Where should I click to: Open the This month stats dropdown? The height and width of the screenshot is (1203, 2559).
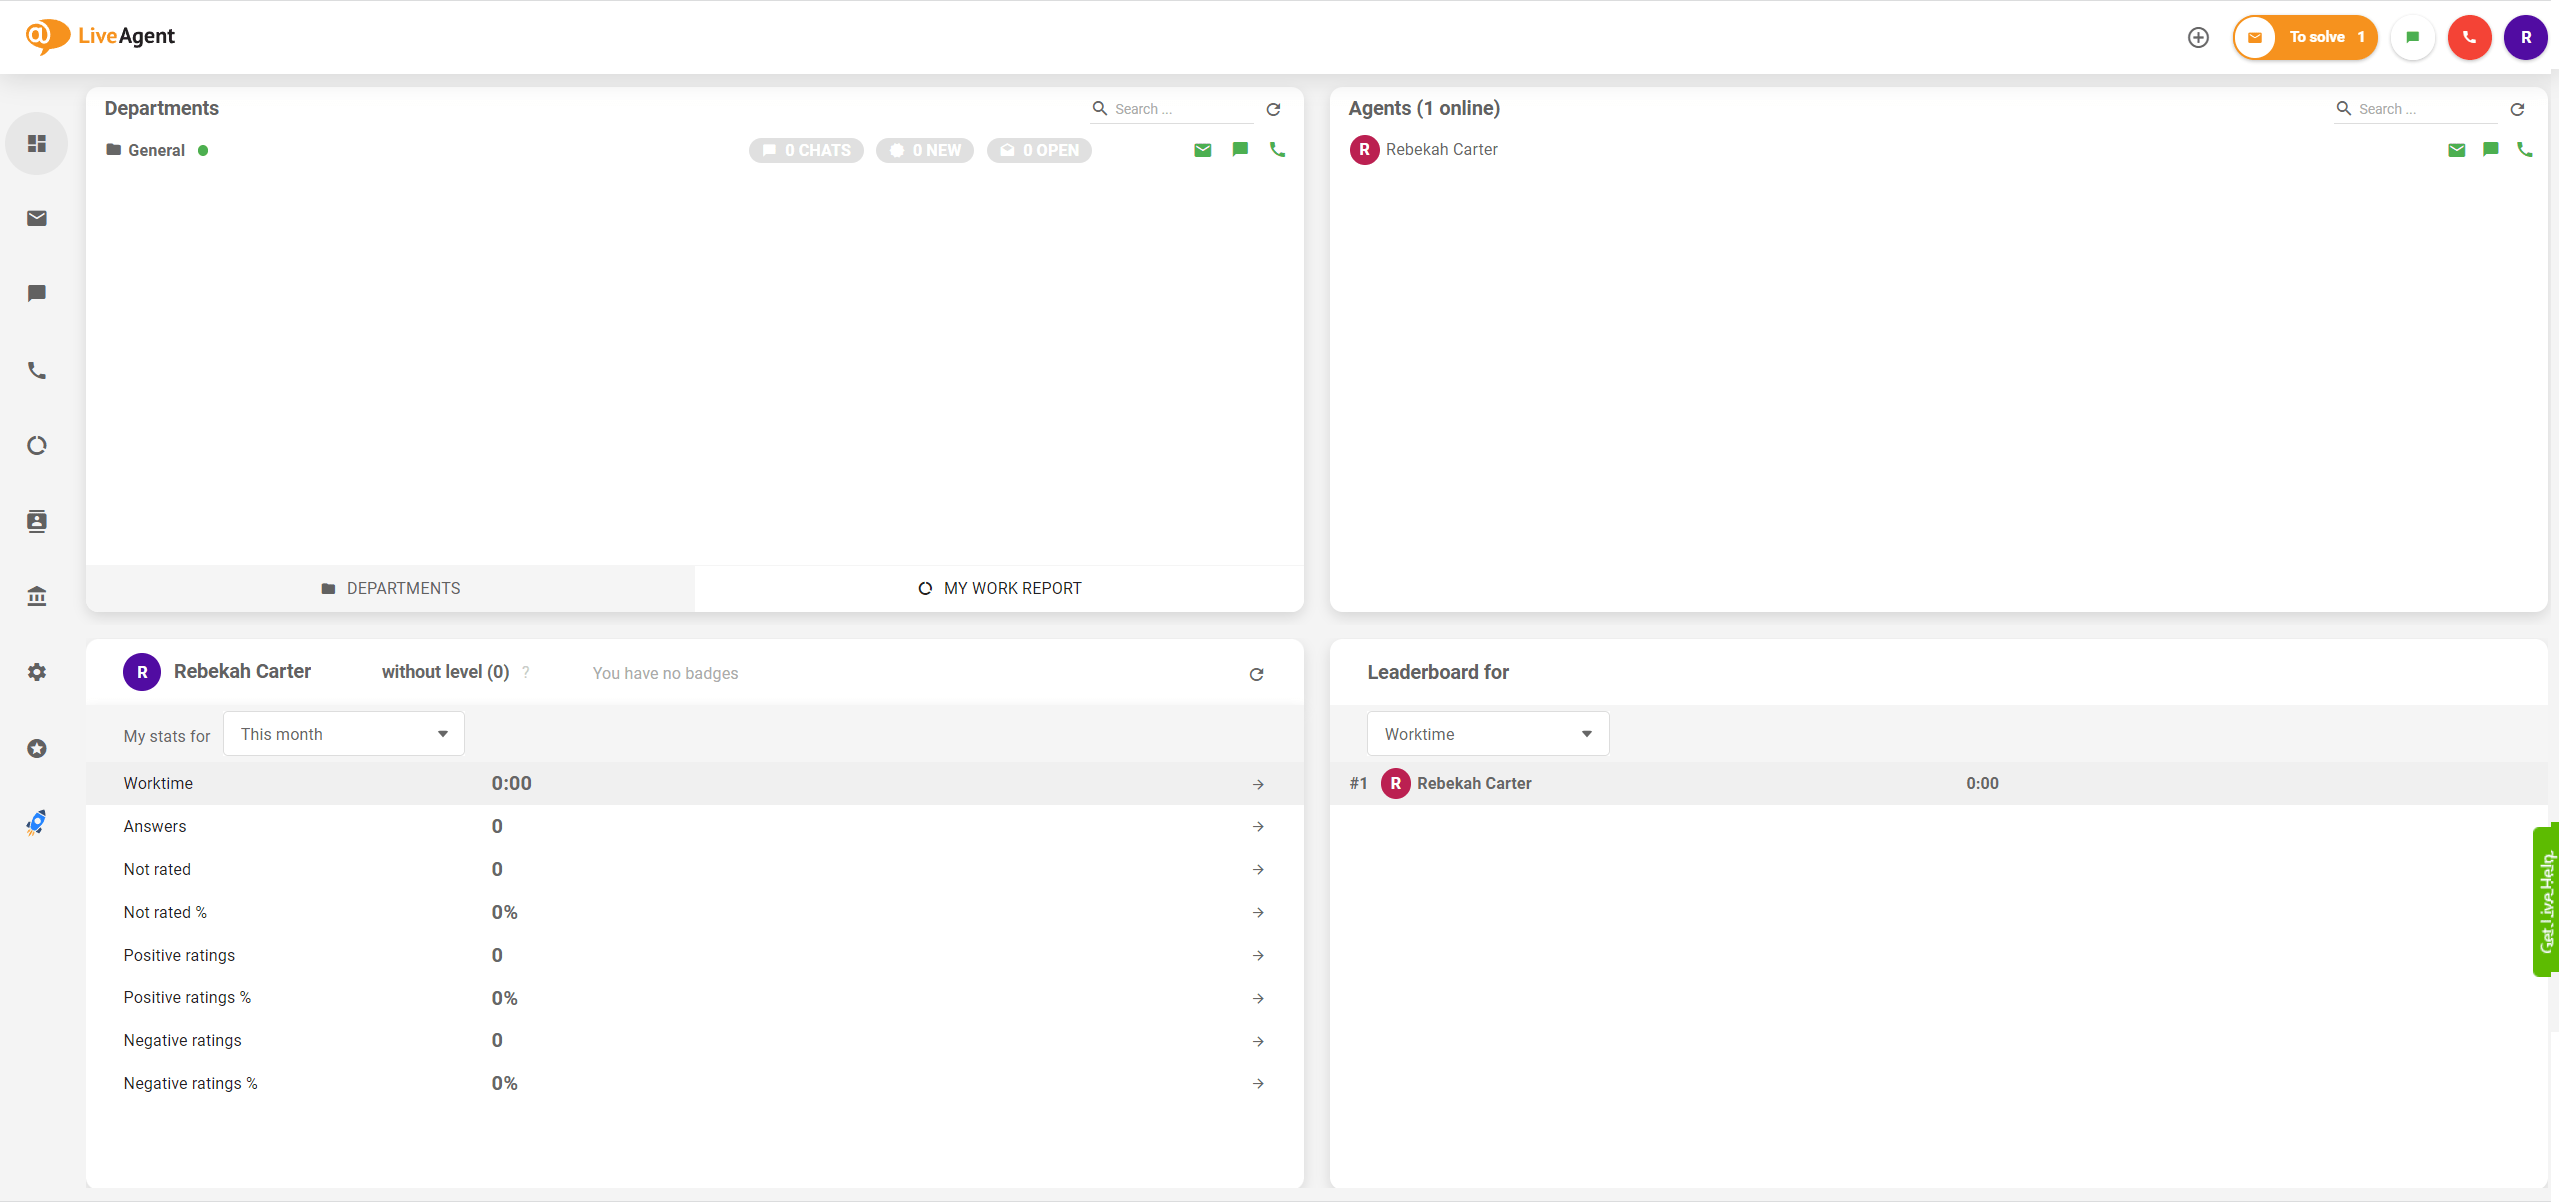coord(343,734)
